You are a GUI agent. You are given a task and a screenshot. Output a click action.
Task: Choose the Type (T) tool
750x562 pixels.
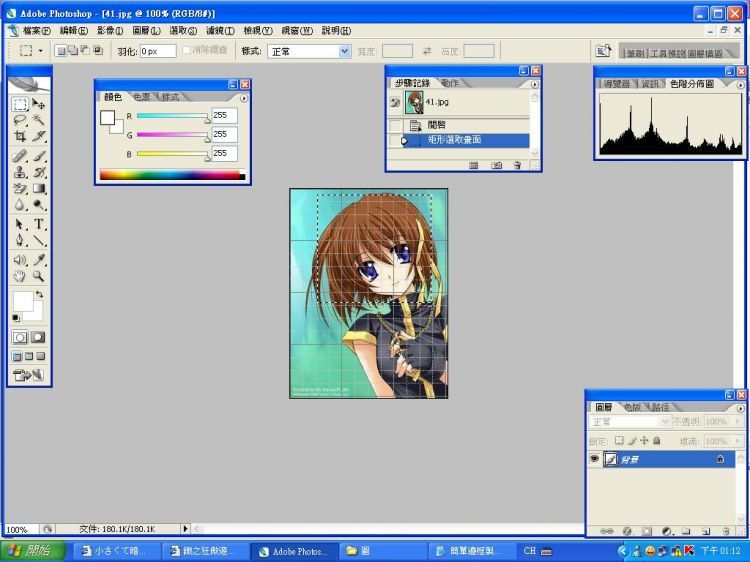pyautogui.click(x=39, y=224)
